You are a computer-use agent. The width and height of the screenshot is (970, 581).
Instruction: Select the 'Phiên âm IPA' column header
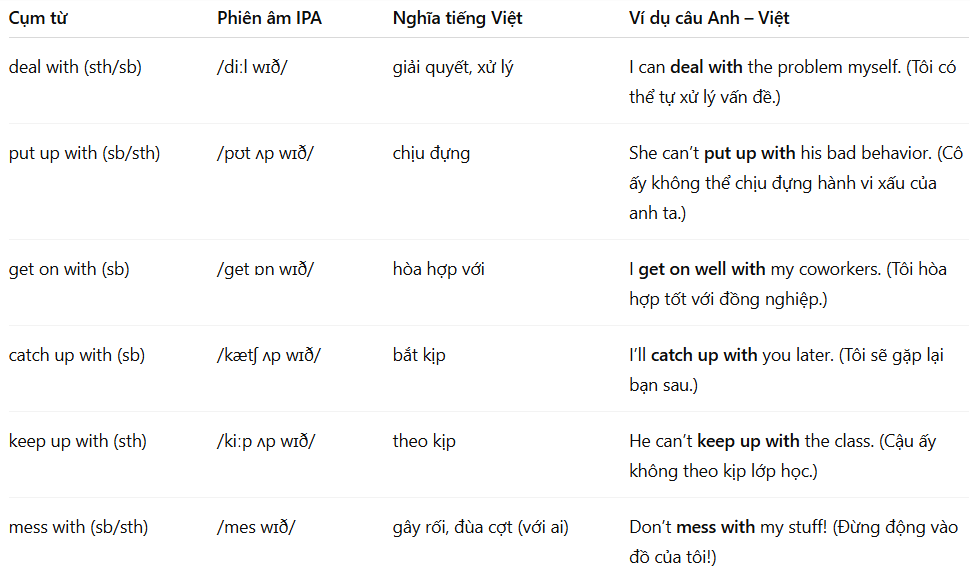coord(269,18)
